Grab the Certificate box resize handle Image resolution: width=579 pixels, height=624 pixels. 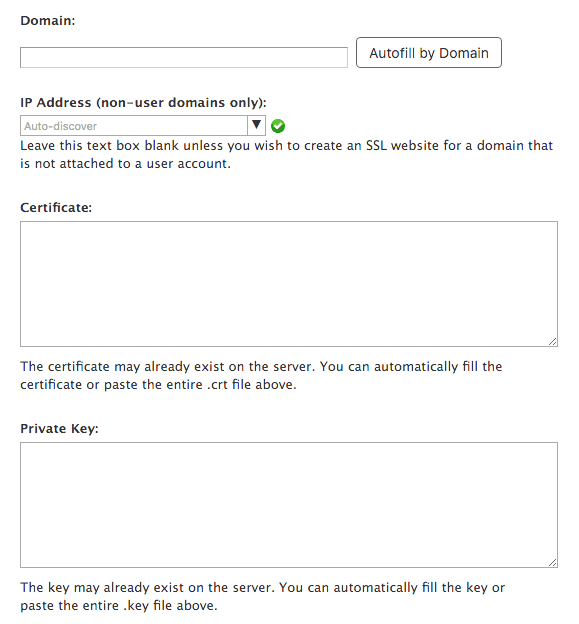[x=552, y=342]
